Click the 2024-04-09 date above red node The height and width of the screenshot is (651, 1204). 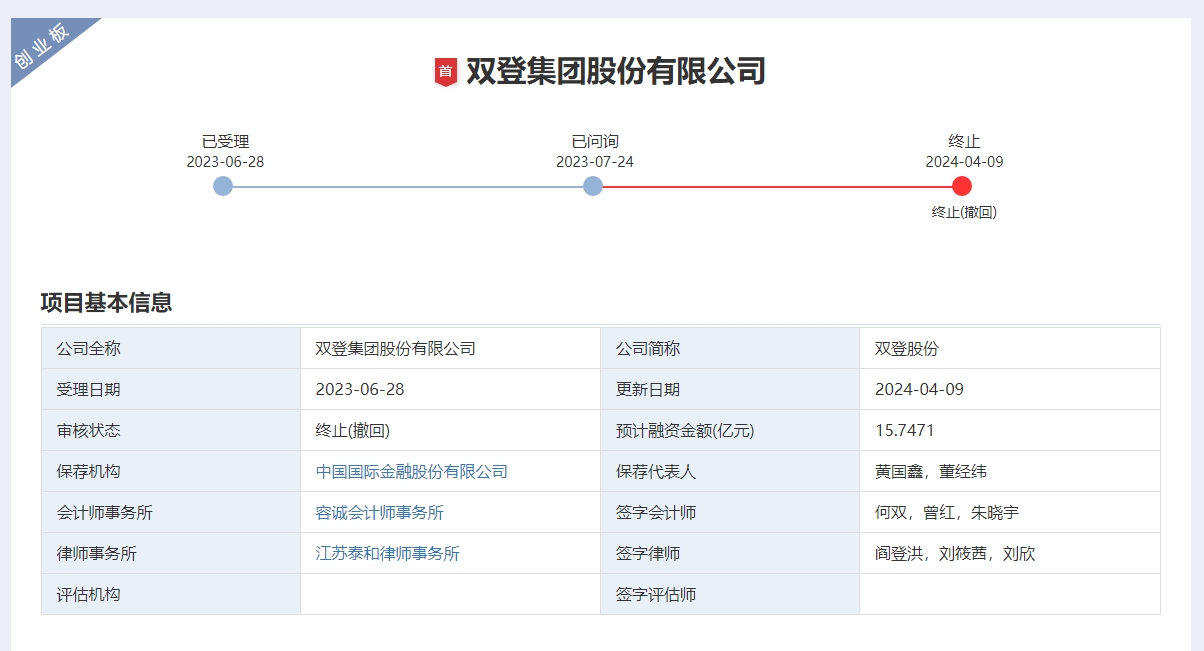pos(964,162)
